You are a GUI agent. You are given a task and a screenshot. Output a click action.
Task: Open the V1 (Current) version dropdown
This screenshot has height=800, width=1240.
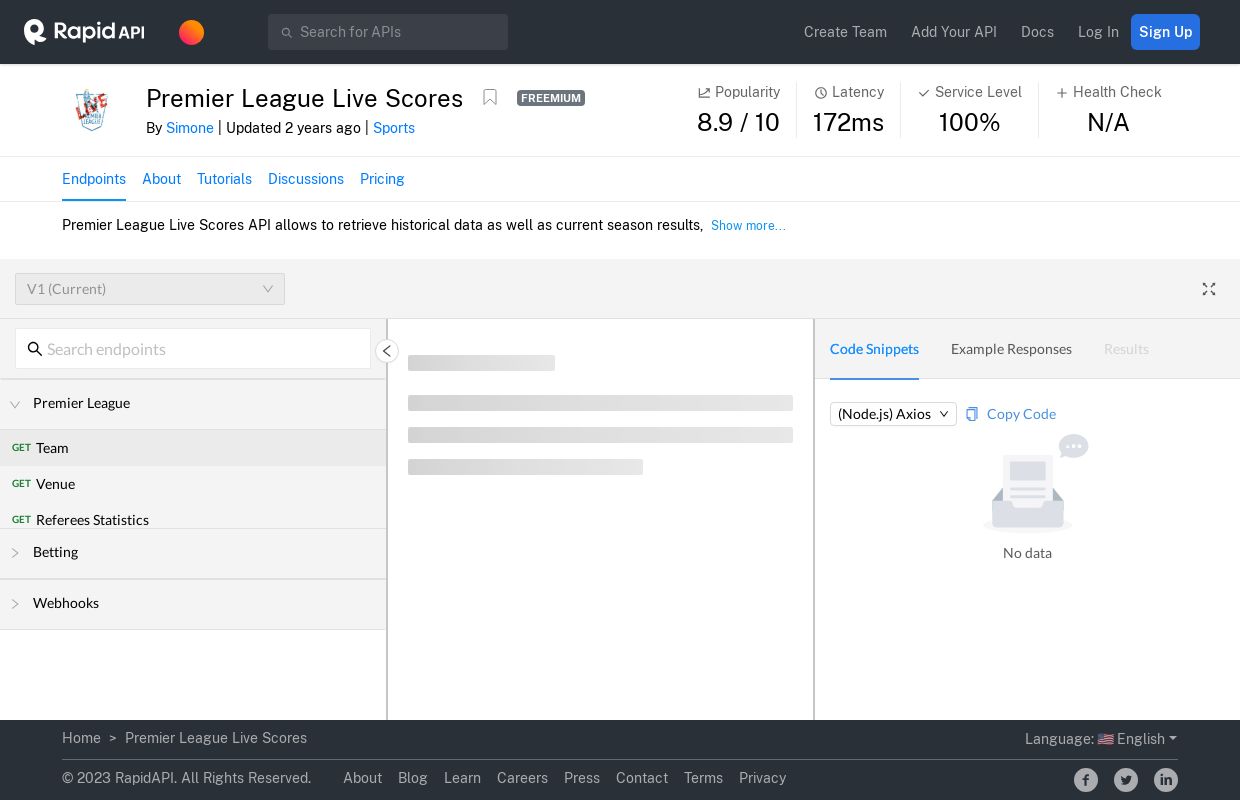click(150, 289)
